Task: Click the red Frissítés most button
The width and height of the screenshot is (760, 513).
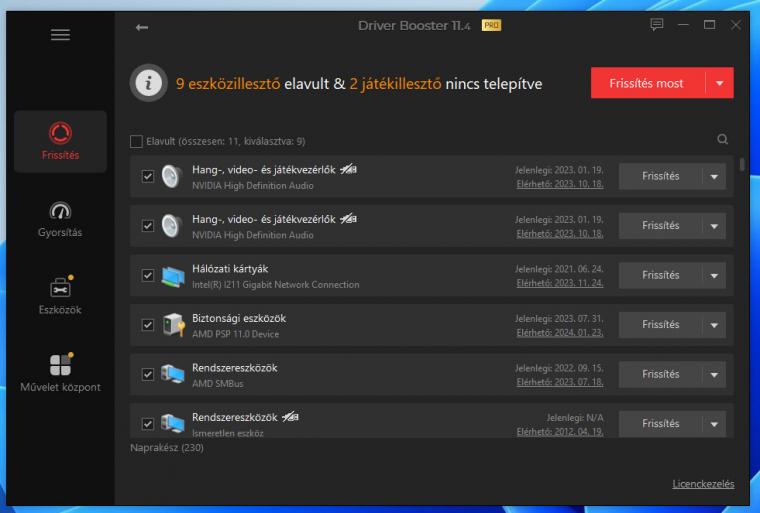Action: [x=648, y=83]
